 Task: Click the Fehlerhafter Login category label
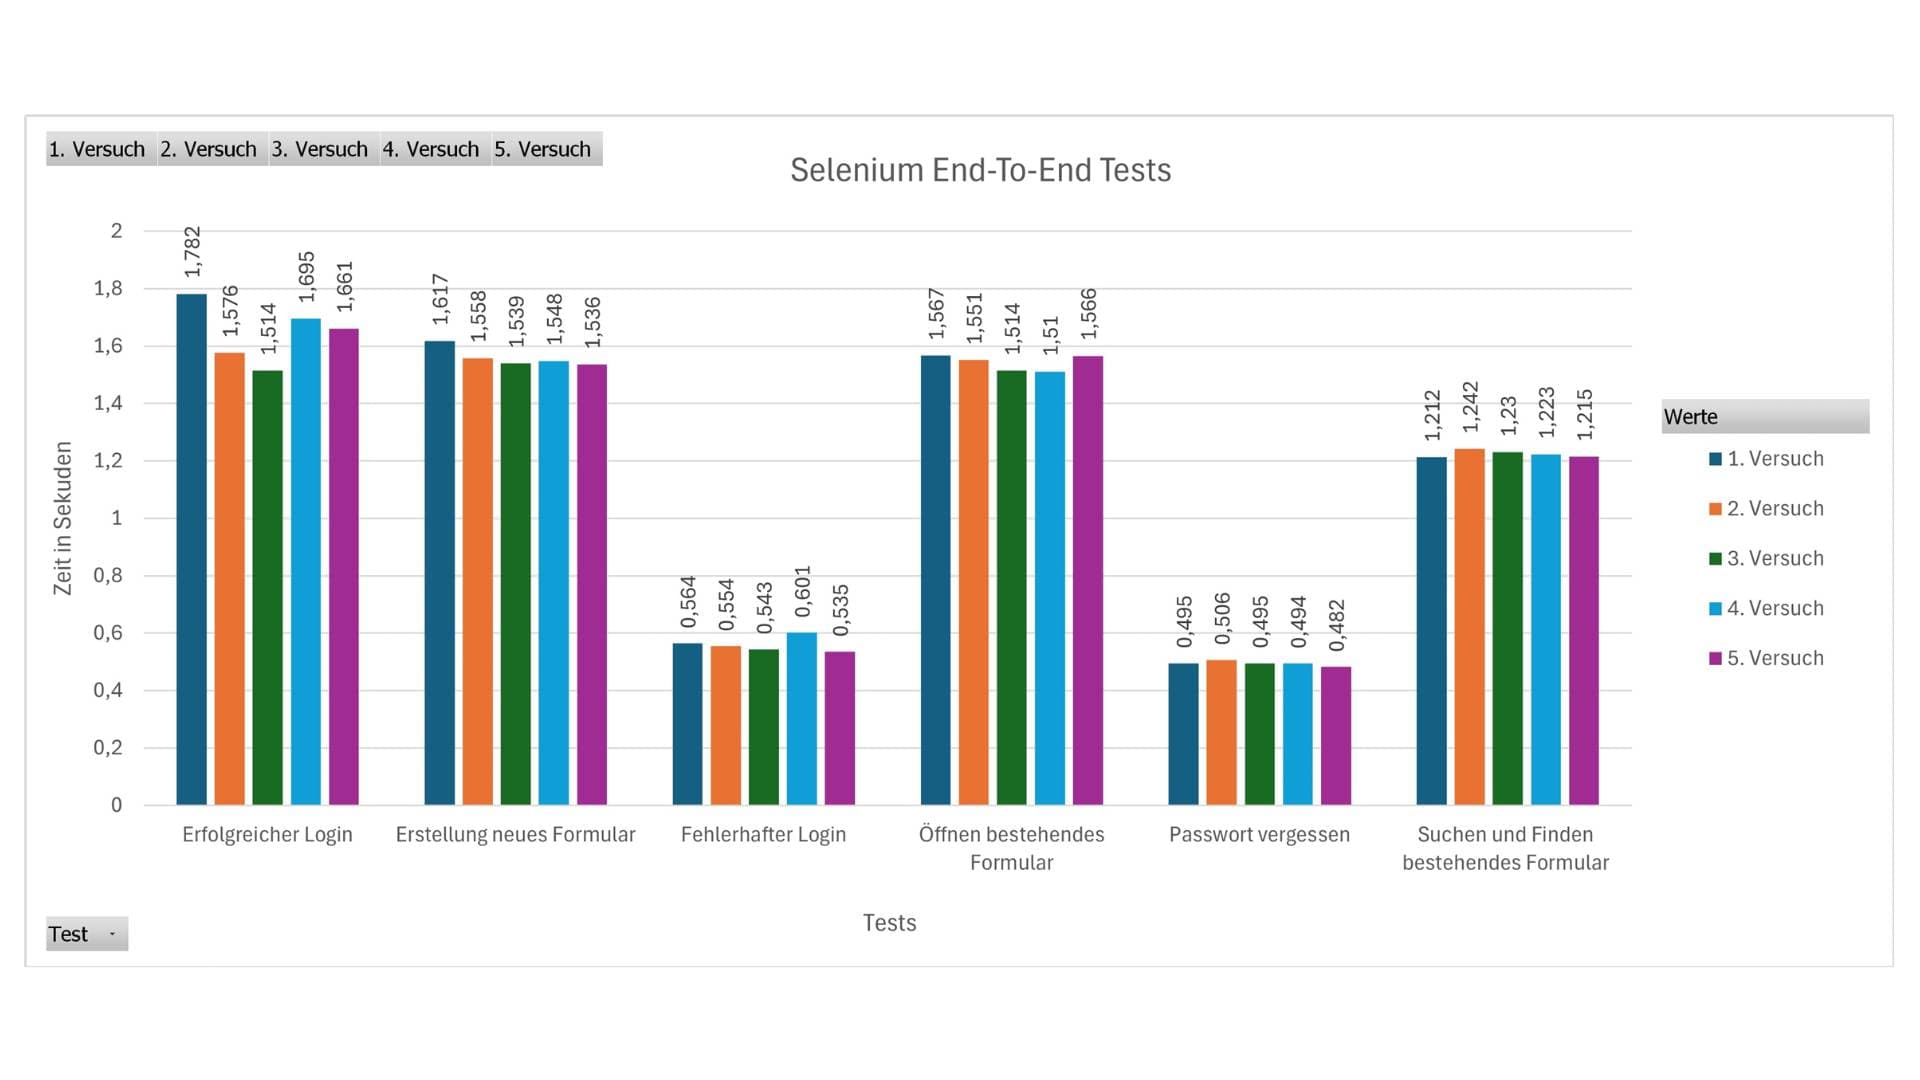[763, 835]
